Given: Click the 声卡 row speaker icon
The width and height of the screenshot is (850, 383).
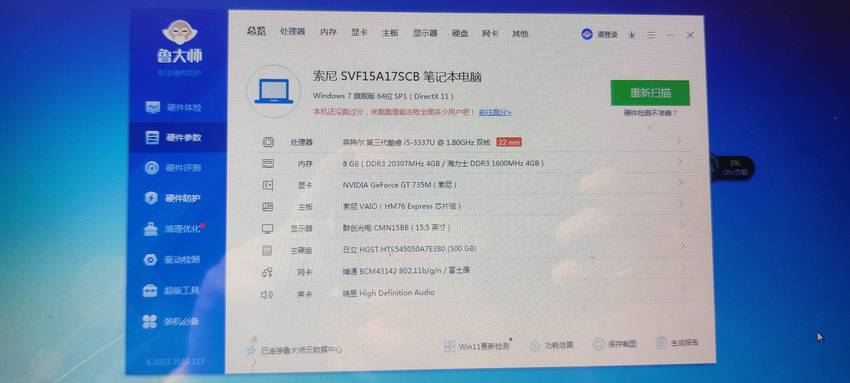Looking at the screenshot, I should click(266, 295).
